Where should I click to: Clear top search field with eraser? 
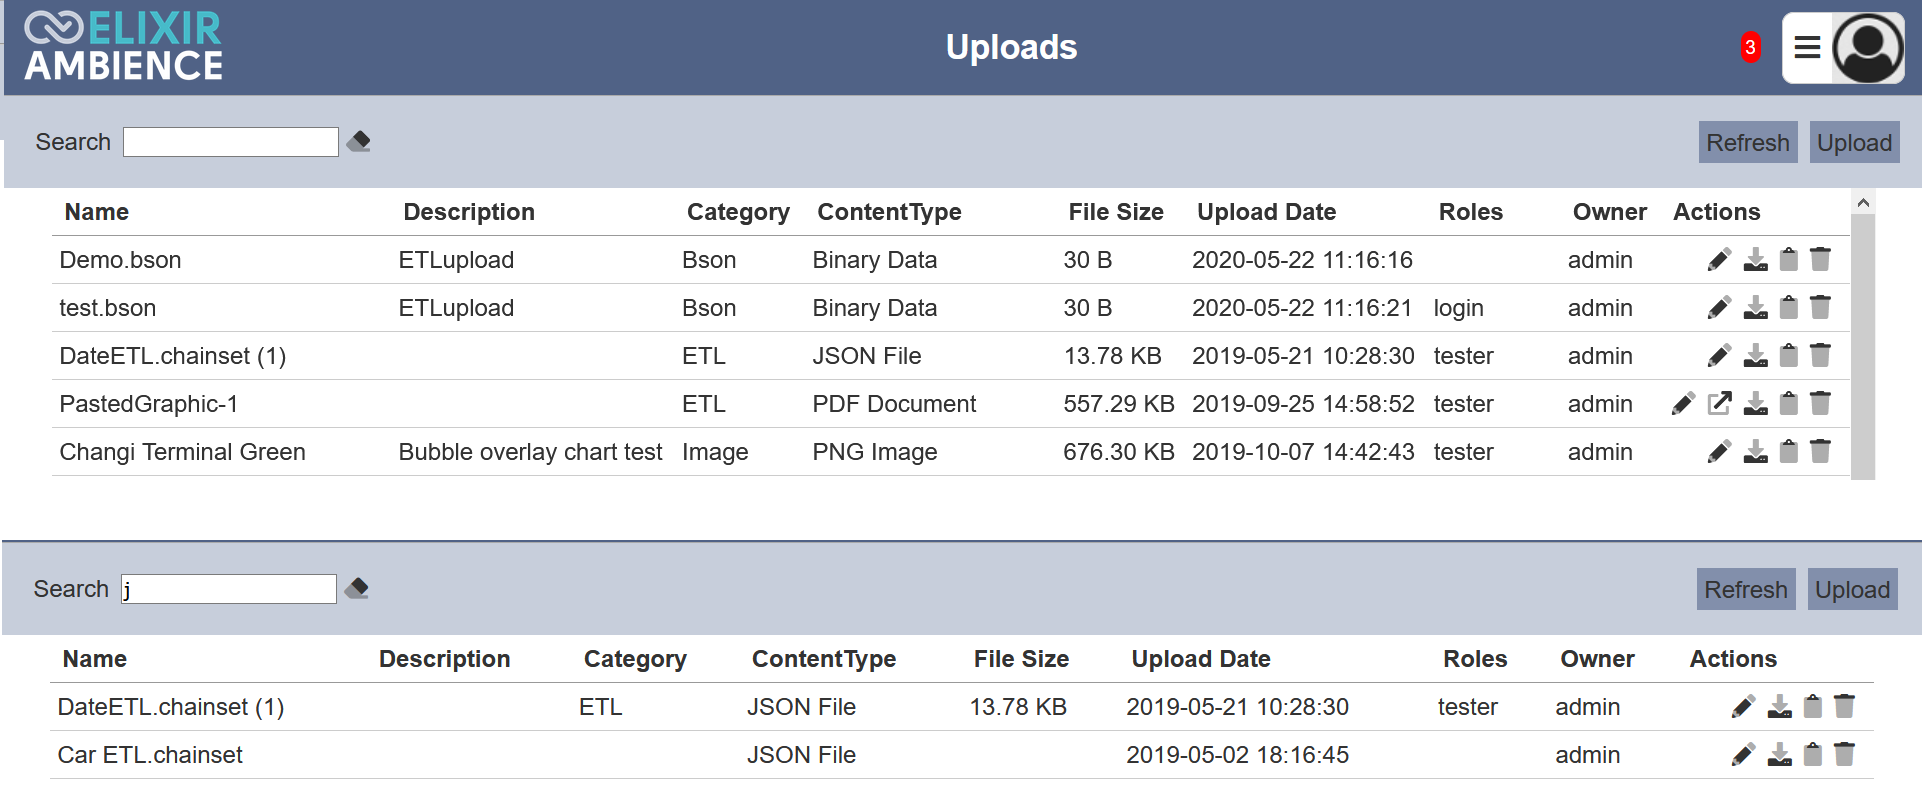[x=359, y=142]
